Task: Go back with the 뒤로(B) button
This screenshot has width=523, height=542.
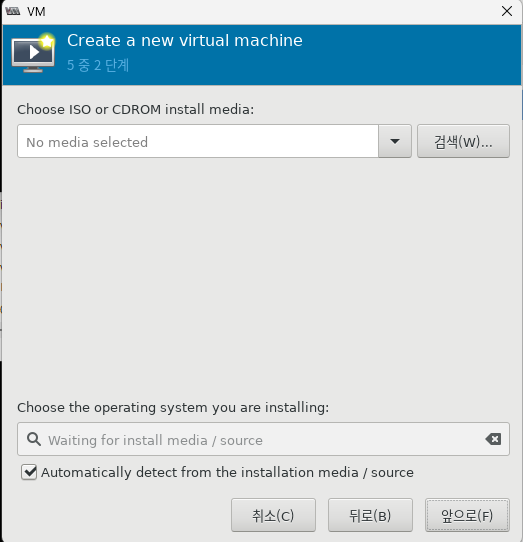Action: pos(370,515)
